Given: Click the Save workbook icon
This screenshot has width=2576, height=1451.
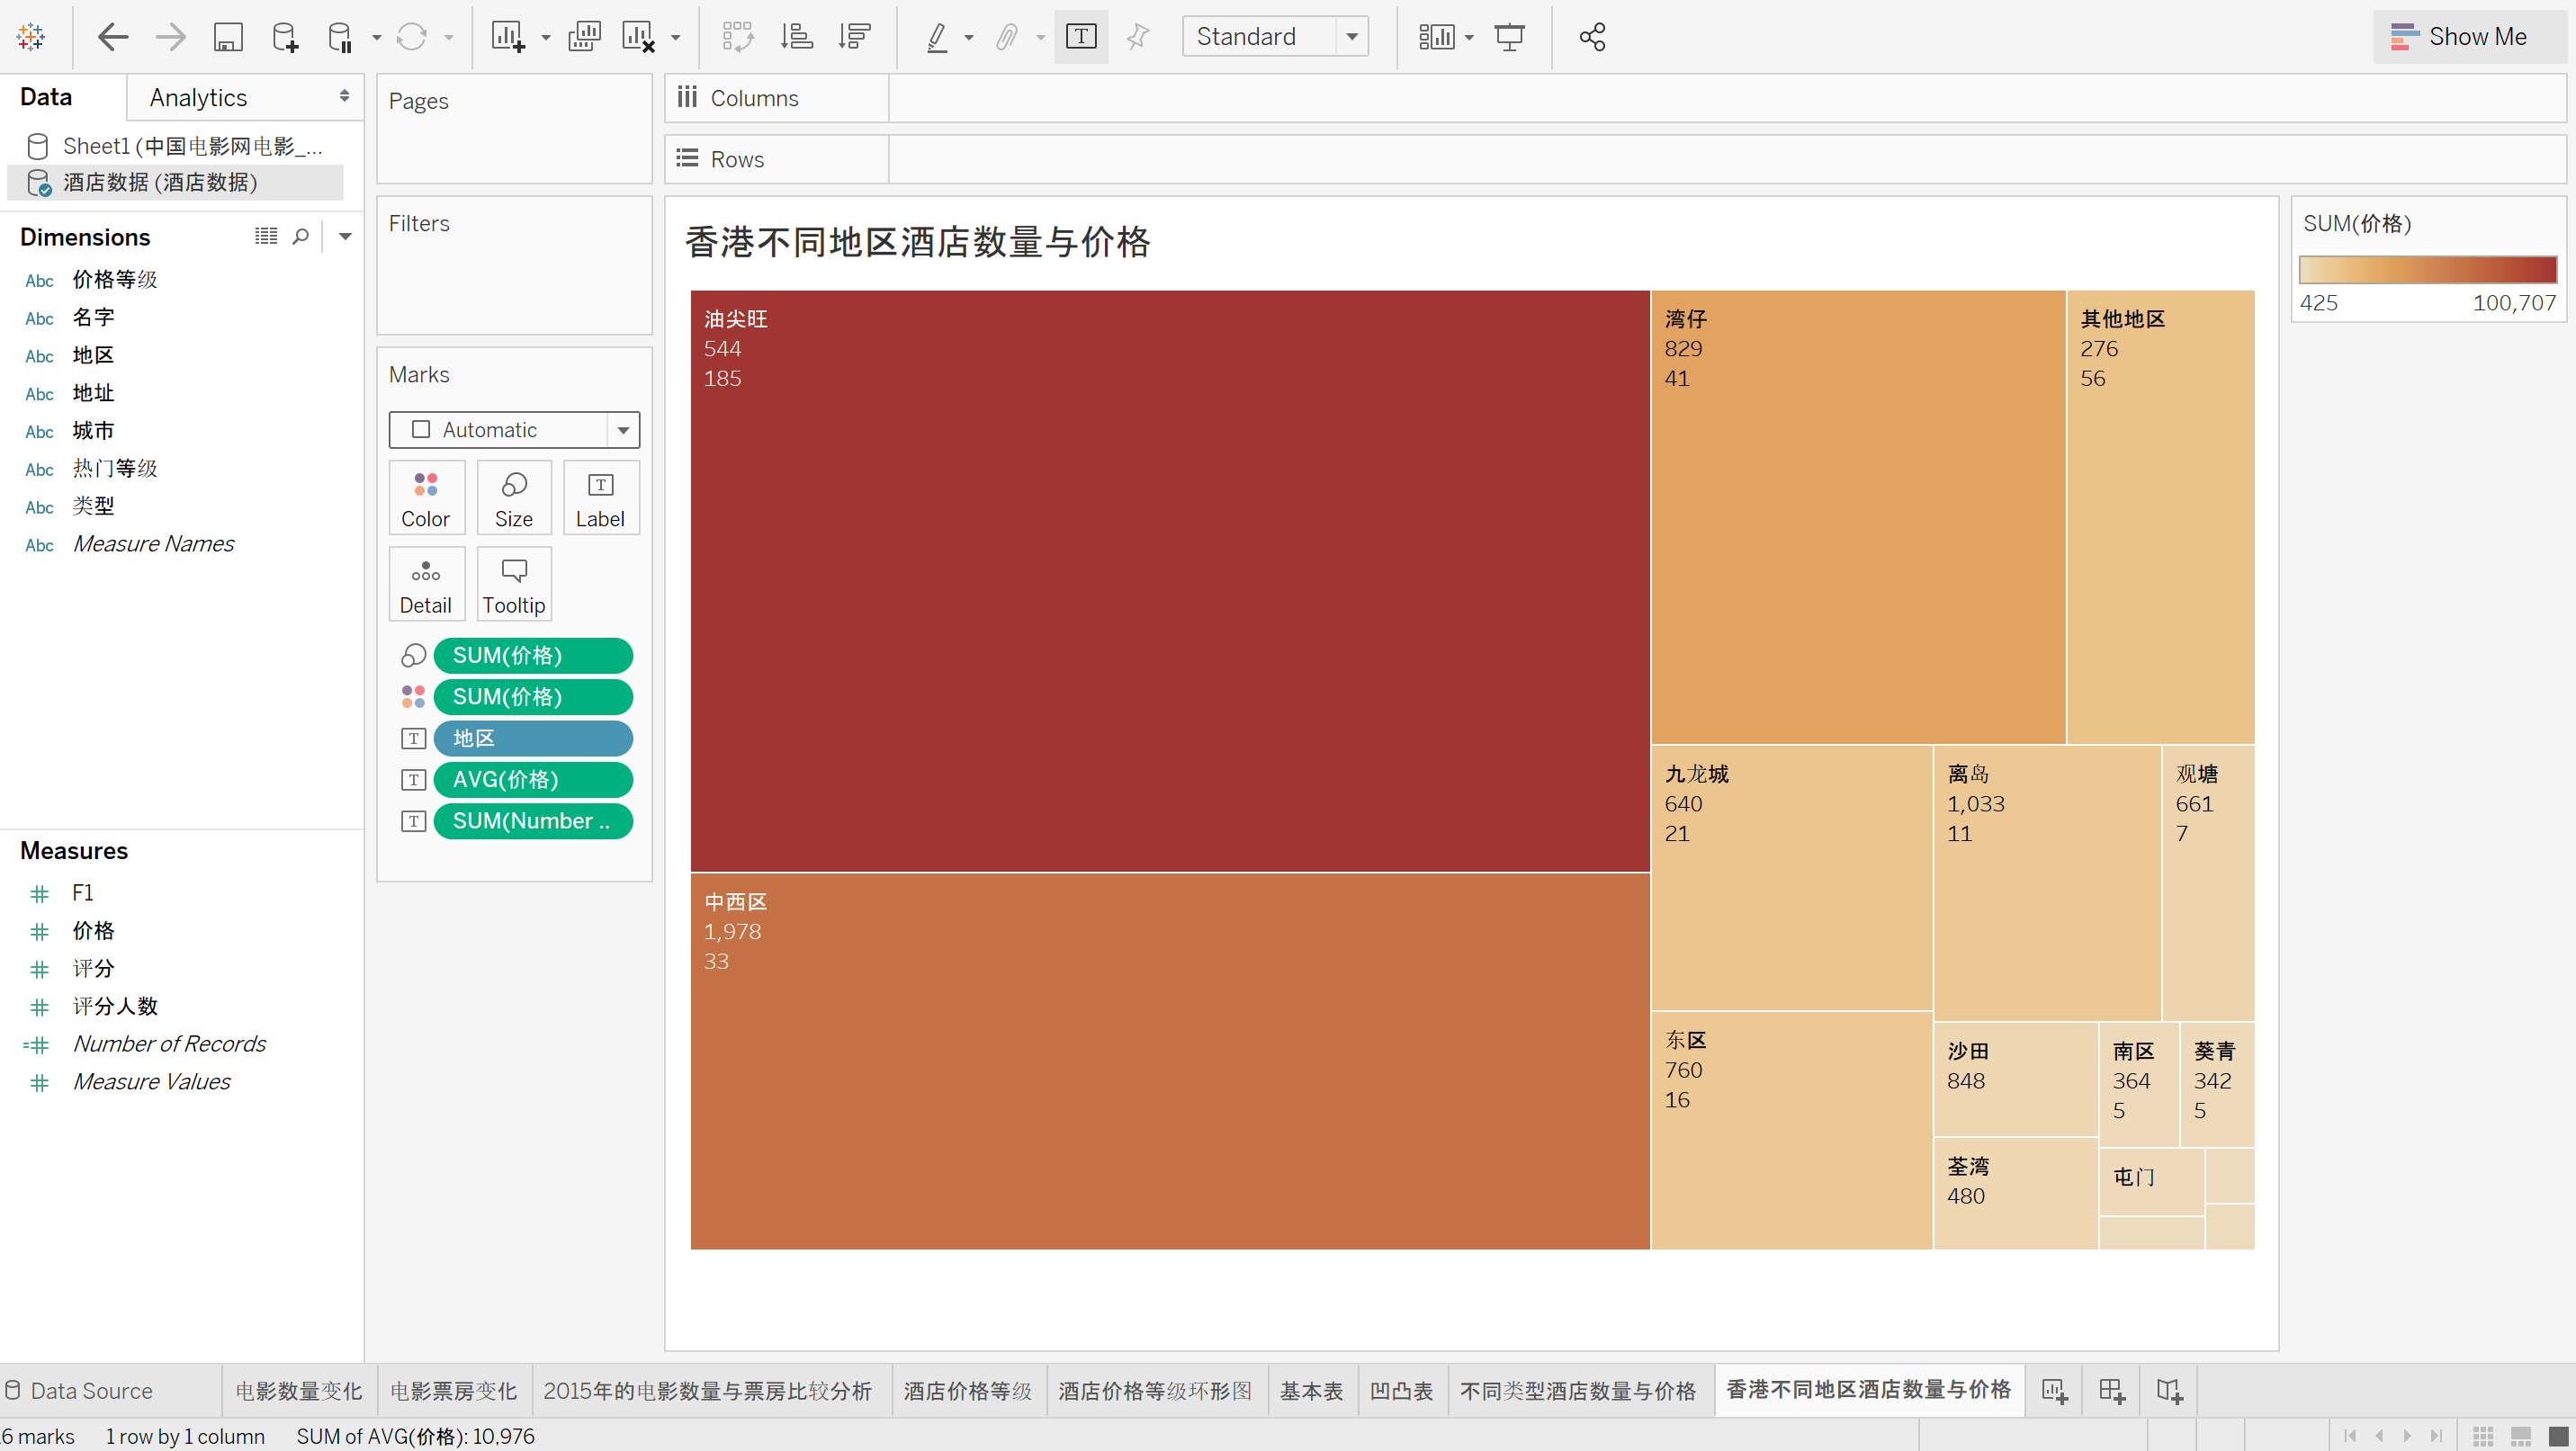Looking at the screenshot, I should (228, 37).
